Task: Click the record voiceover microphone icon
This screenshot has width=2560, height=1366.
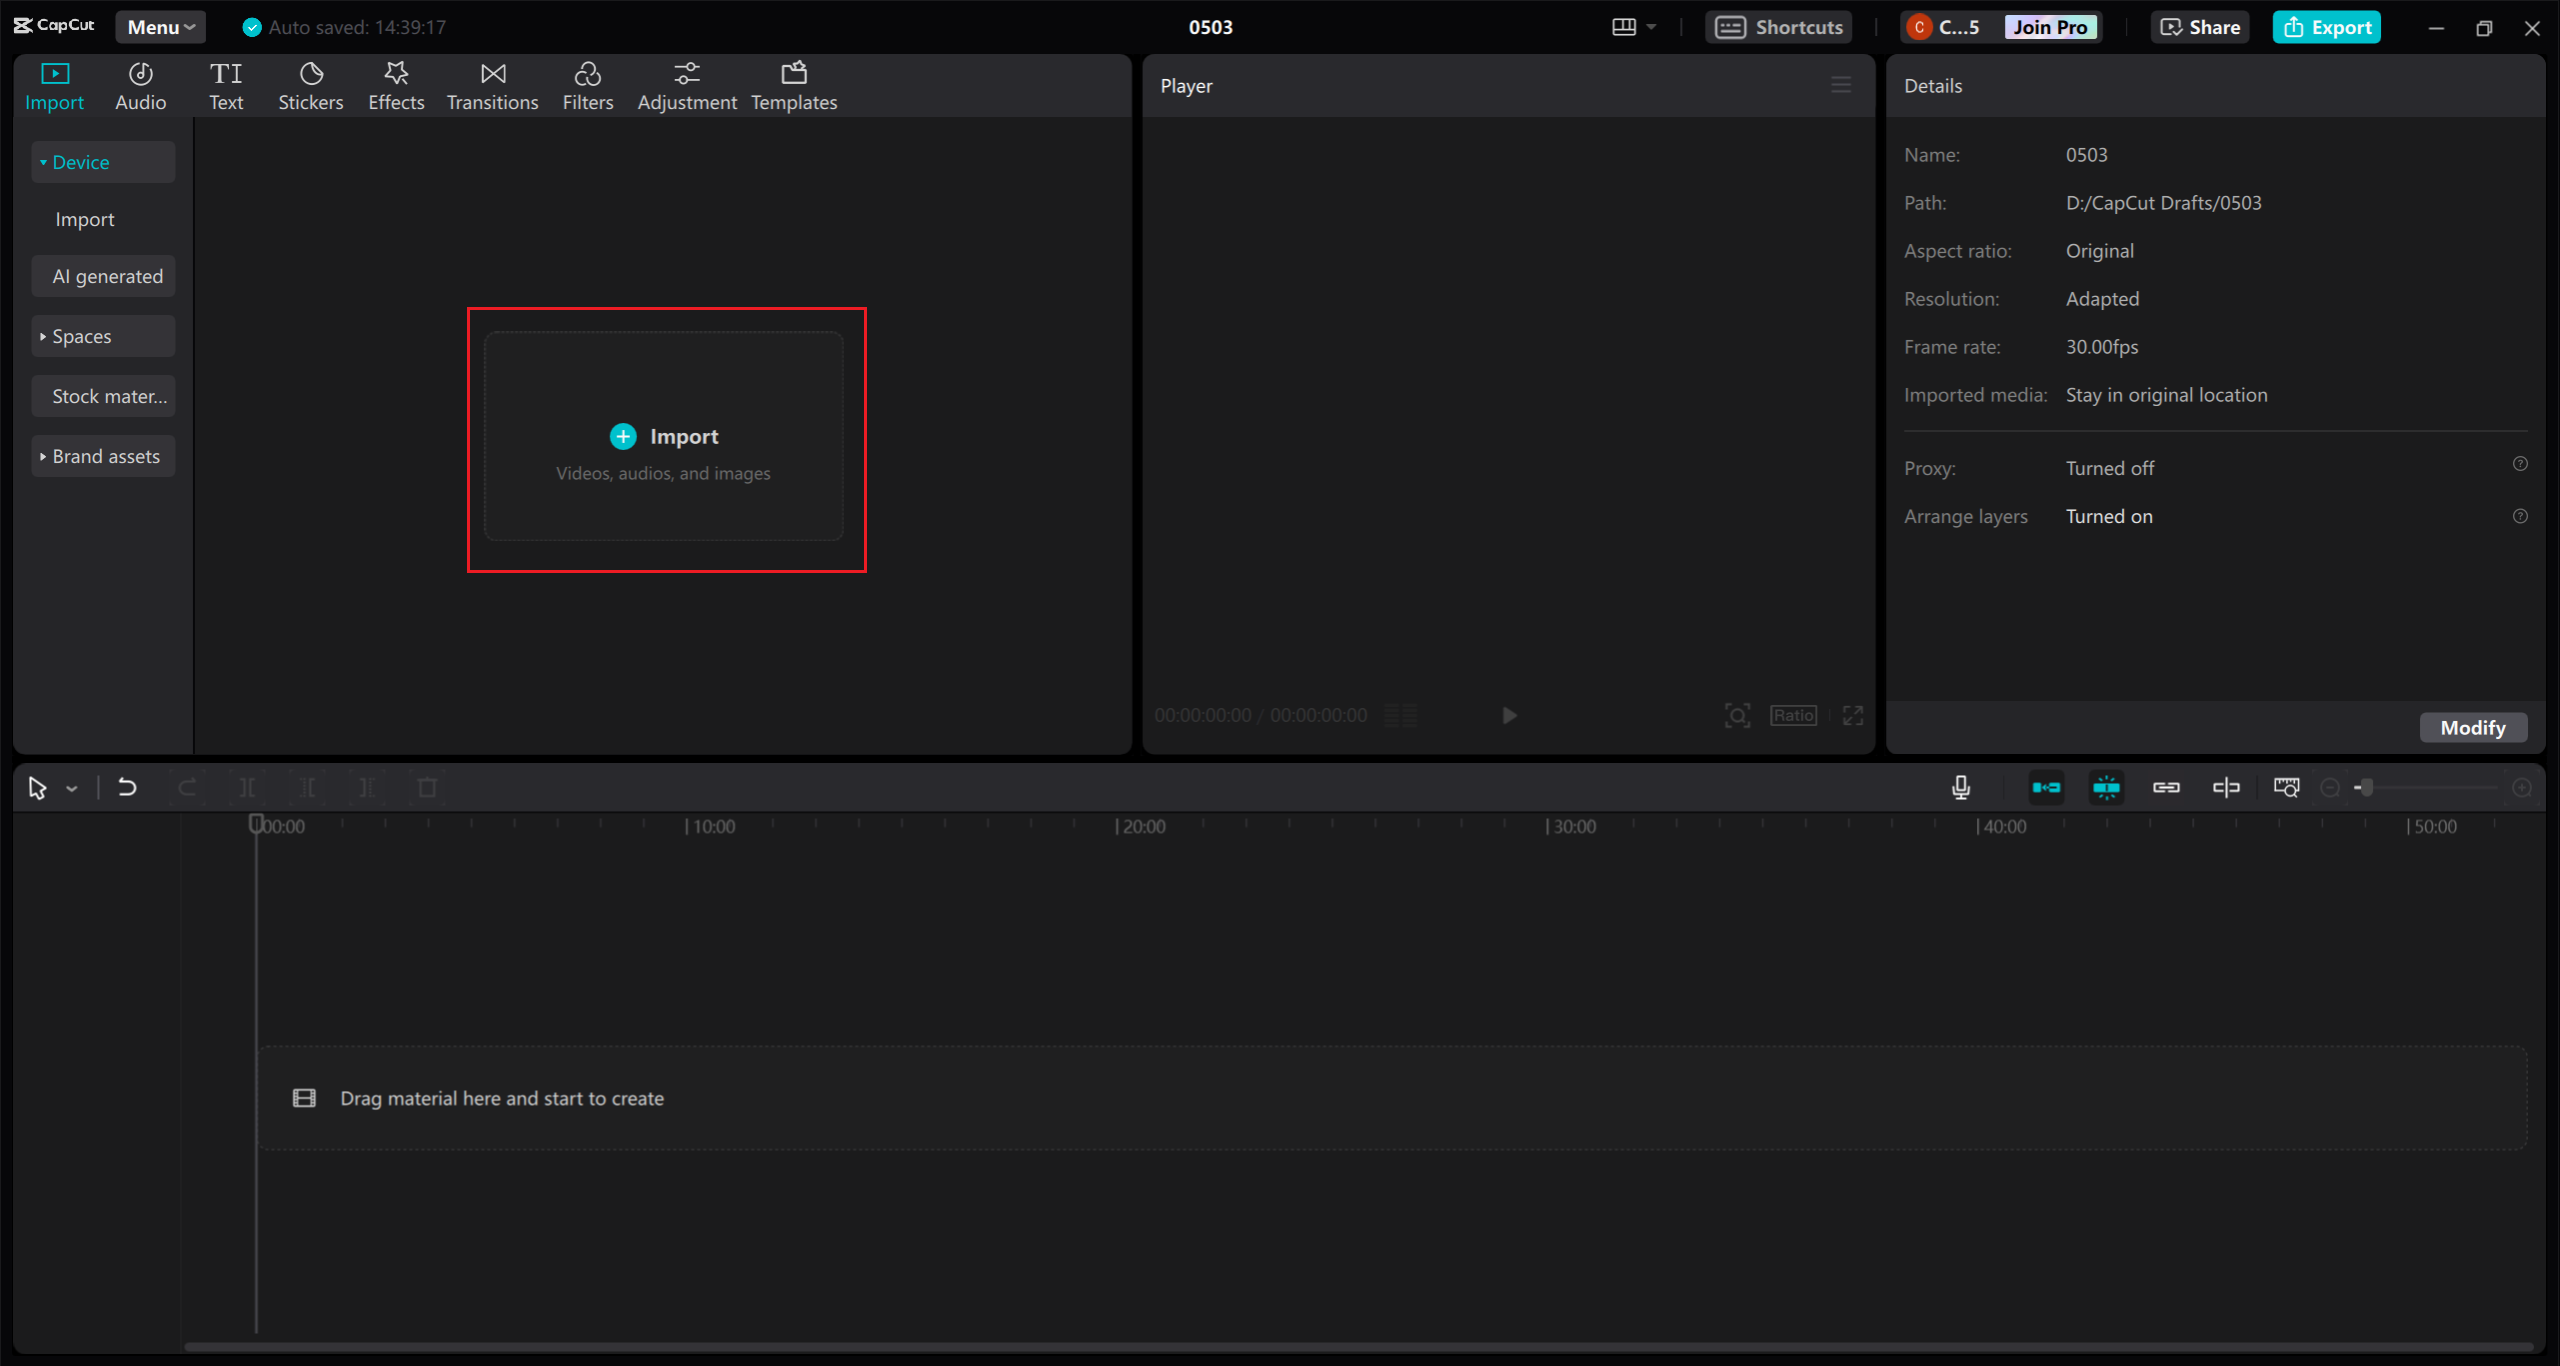Action: (x=1960, y=788)
